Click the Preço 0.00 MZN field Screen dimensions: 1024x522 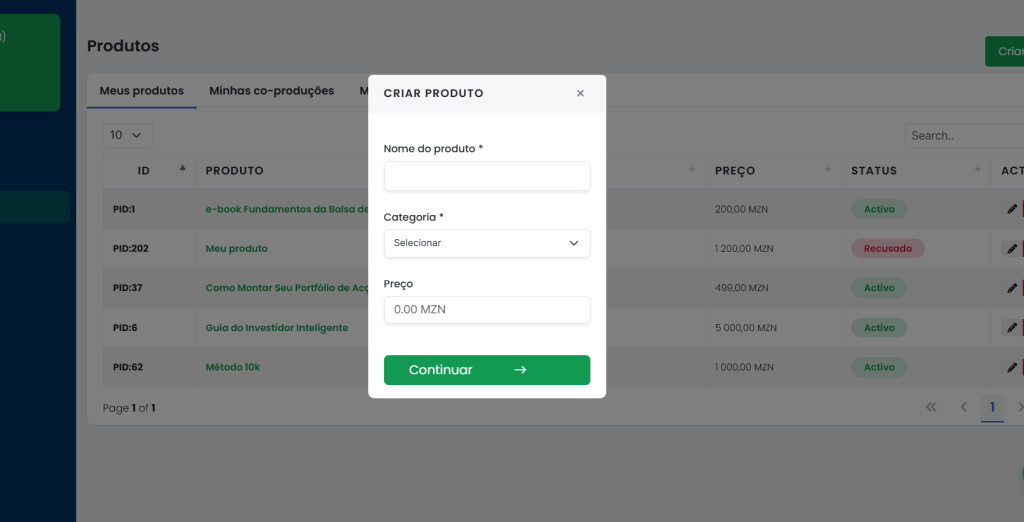[486, 310]
